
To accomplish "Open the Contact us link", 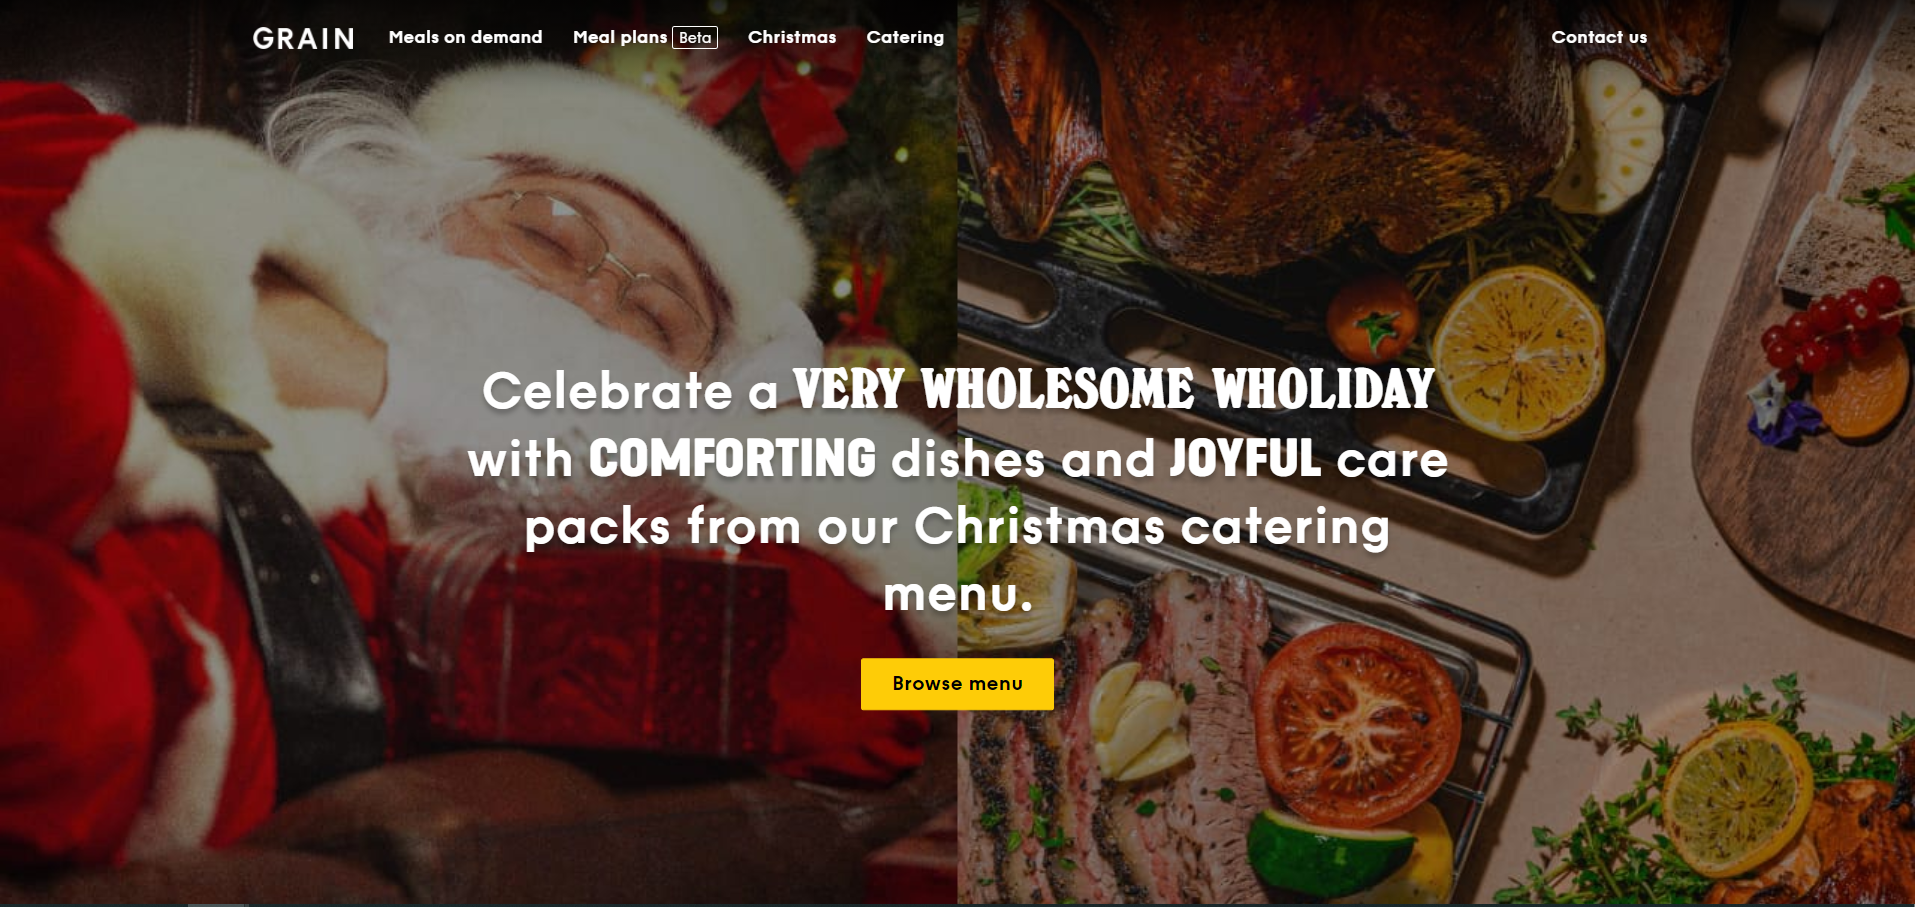I will (x=1599, y=37).
